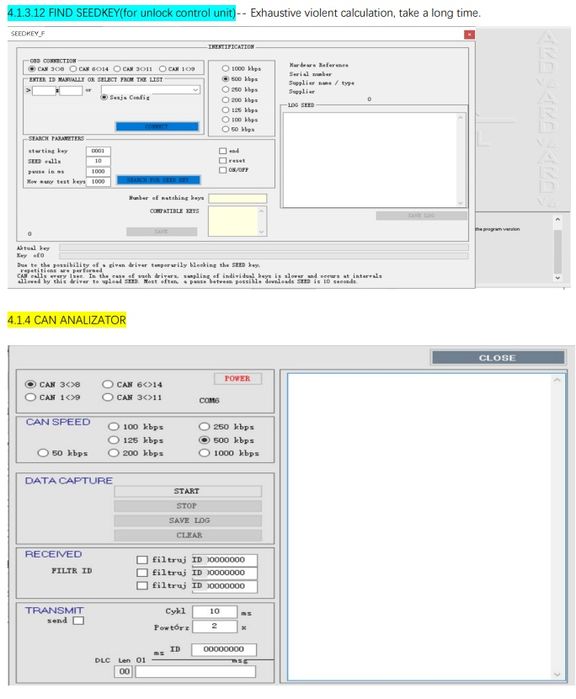Click the Actual key progress bar
This screenshot has height=699, width=576.
point(264,247)
